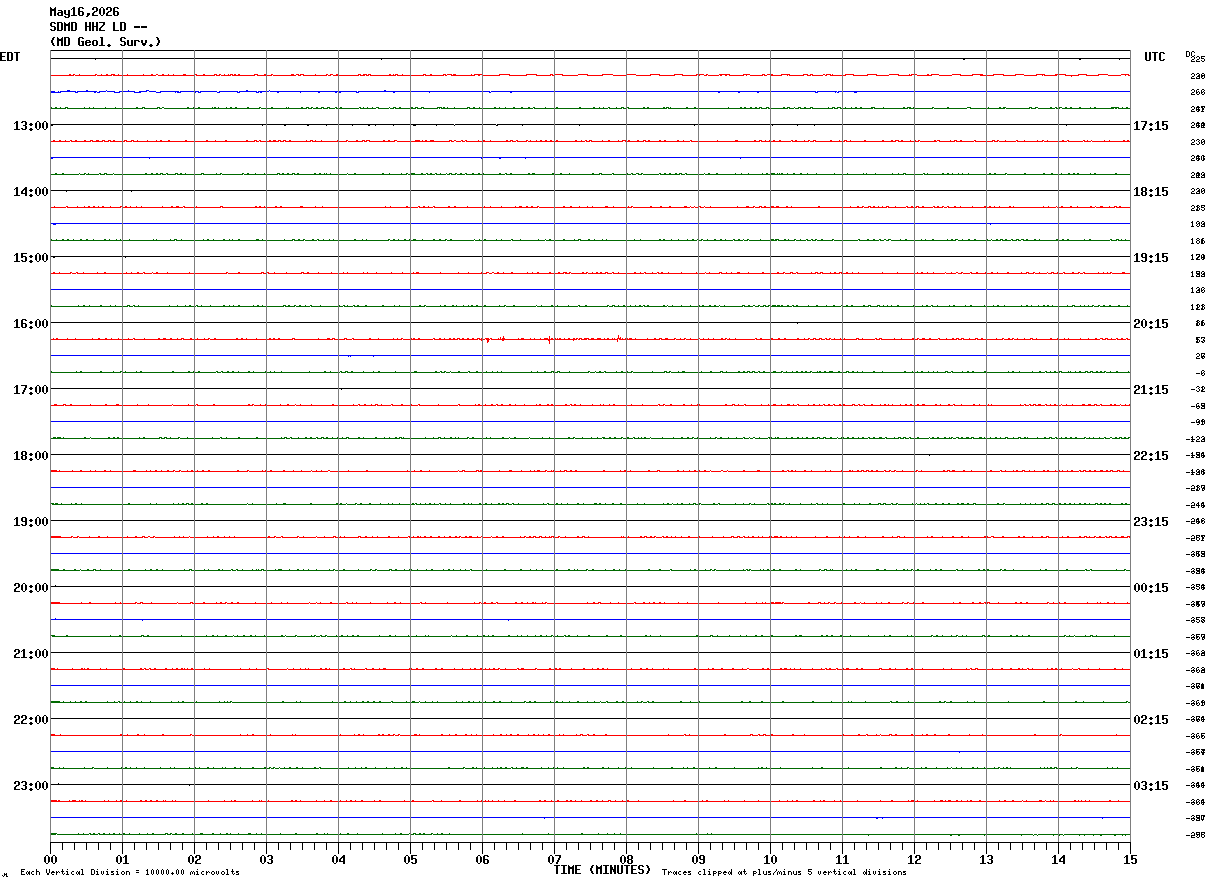Click the 'Each Vertical Division' scale note
Screen dimensions: 1210x886
click(x=129, y=872)
